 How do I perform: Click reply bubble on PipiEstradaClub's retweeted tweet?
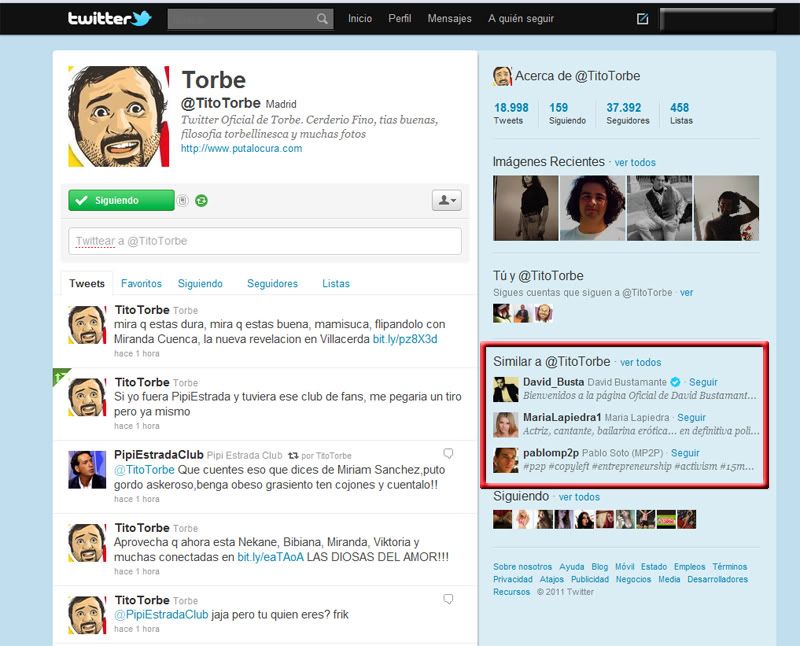coord(448,454)
